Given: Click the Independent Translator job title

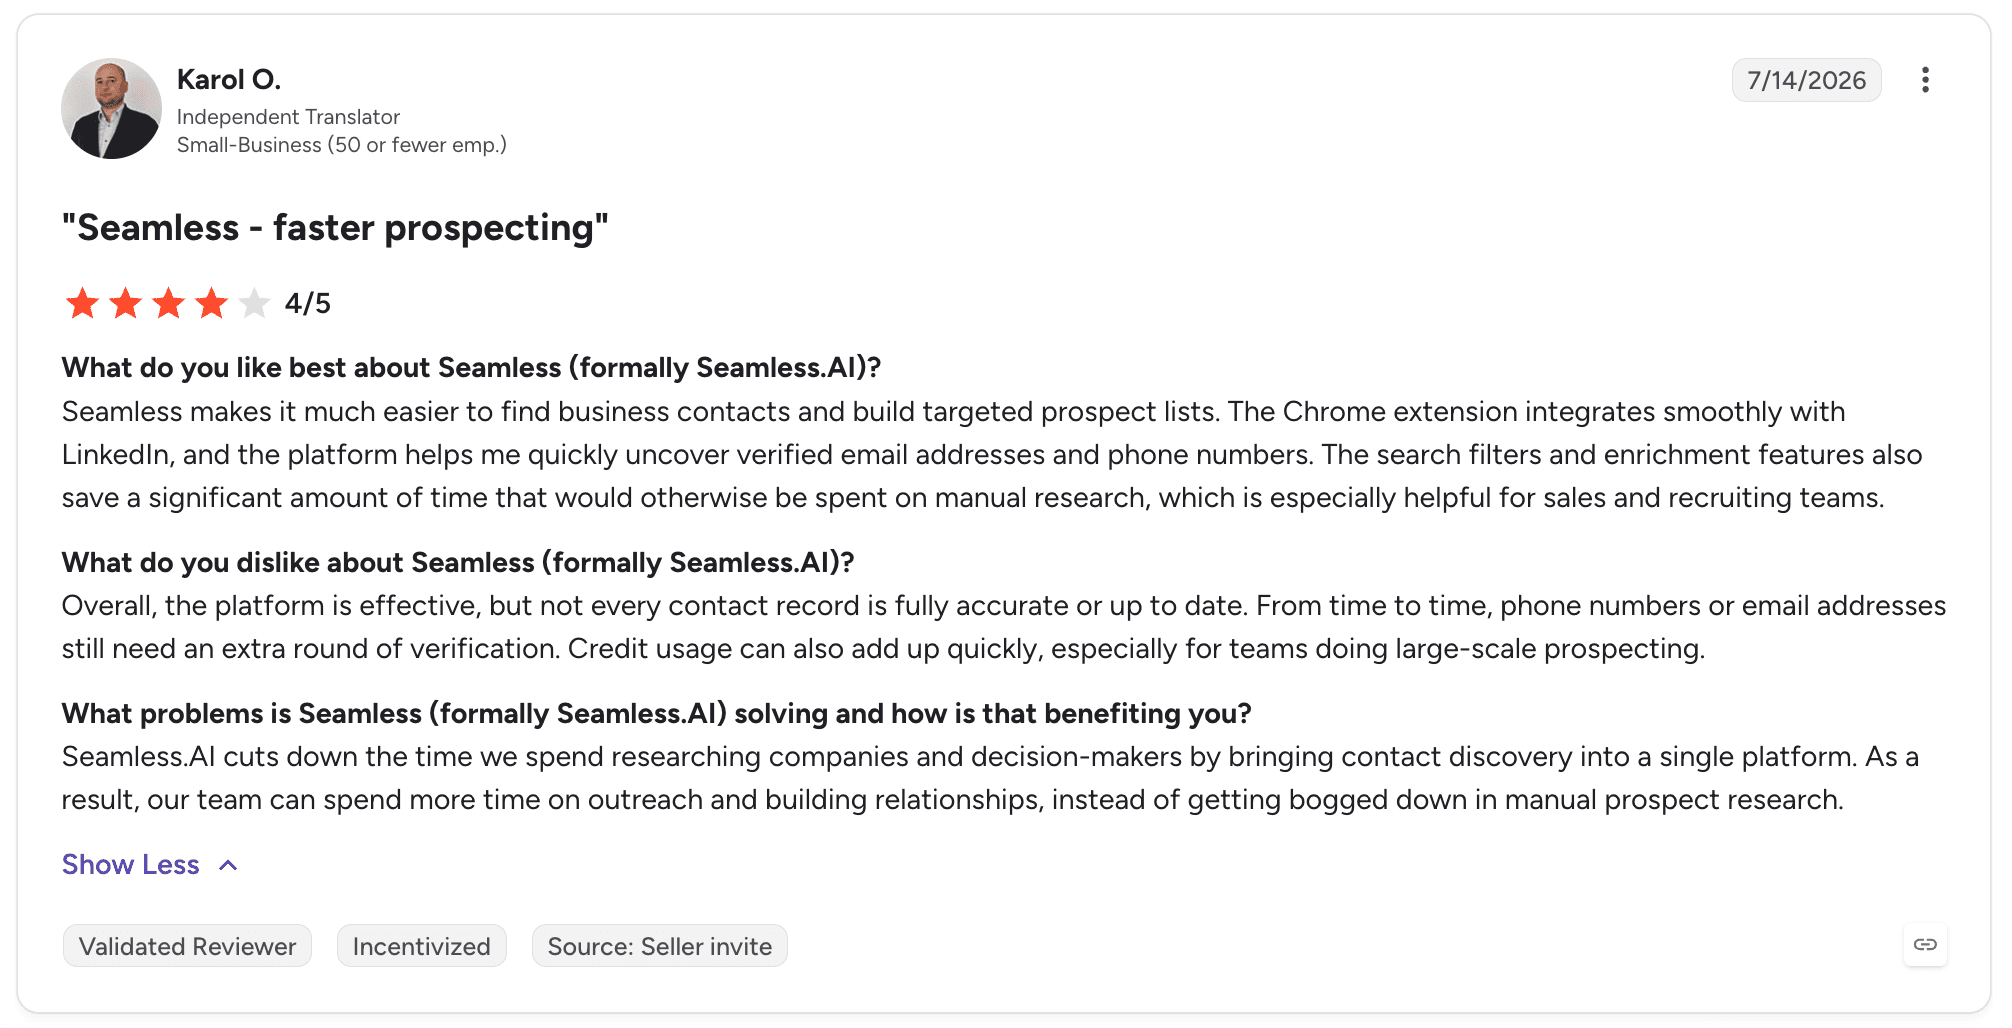Looking at the screenshot, I should (288, 117).
